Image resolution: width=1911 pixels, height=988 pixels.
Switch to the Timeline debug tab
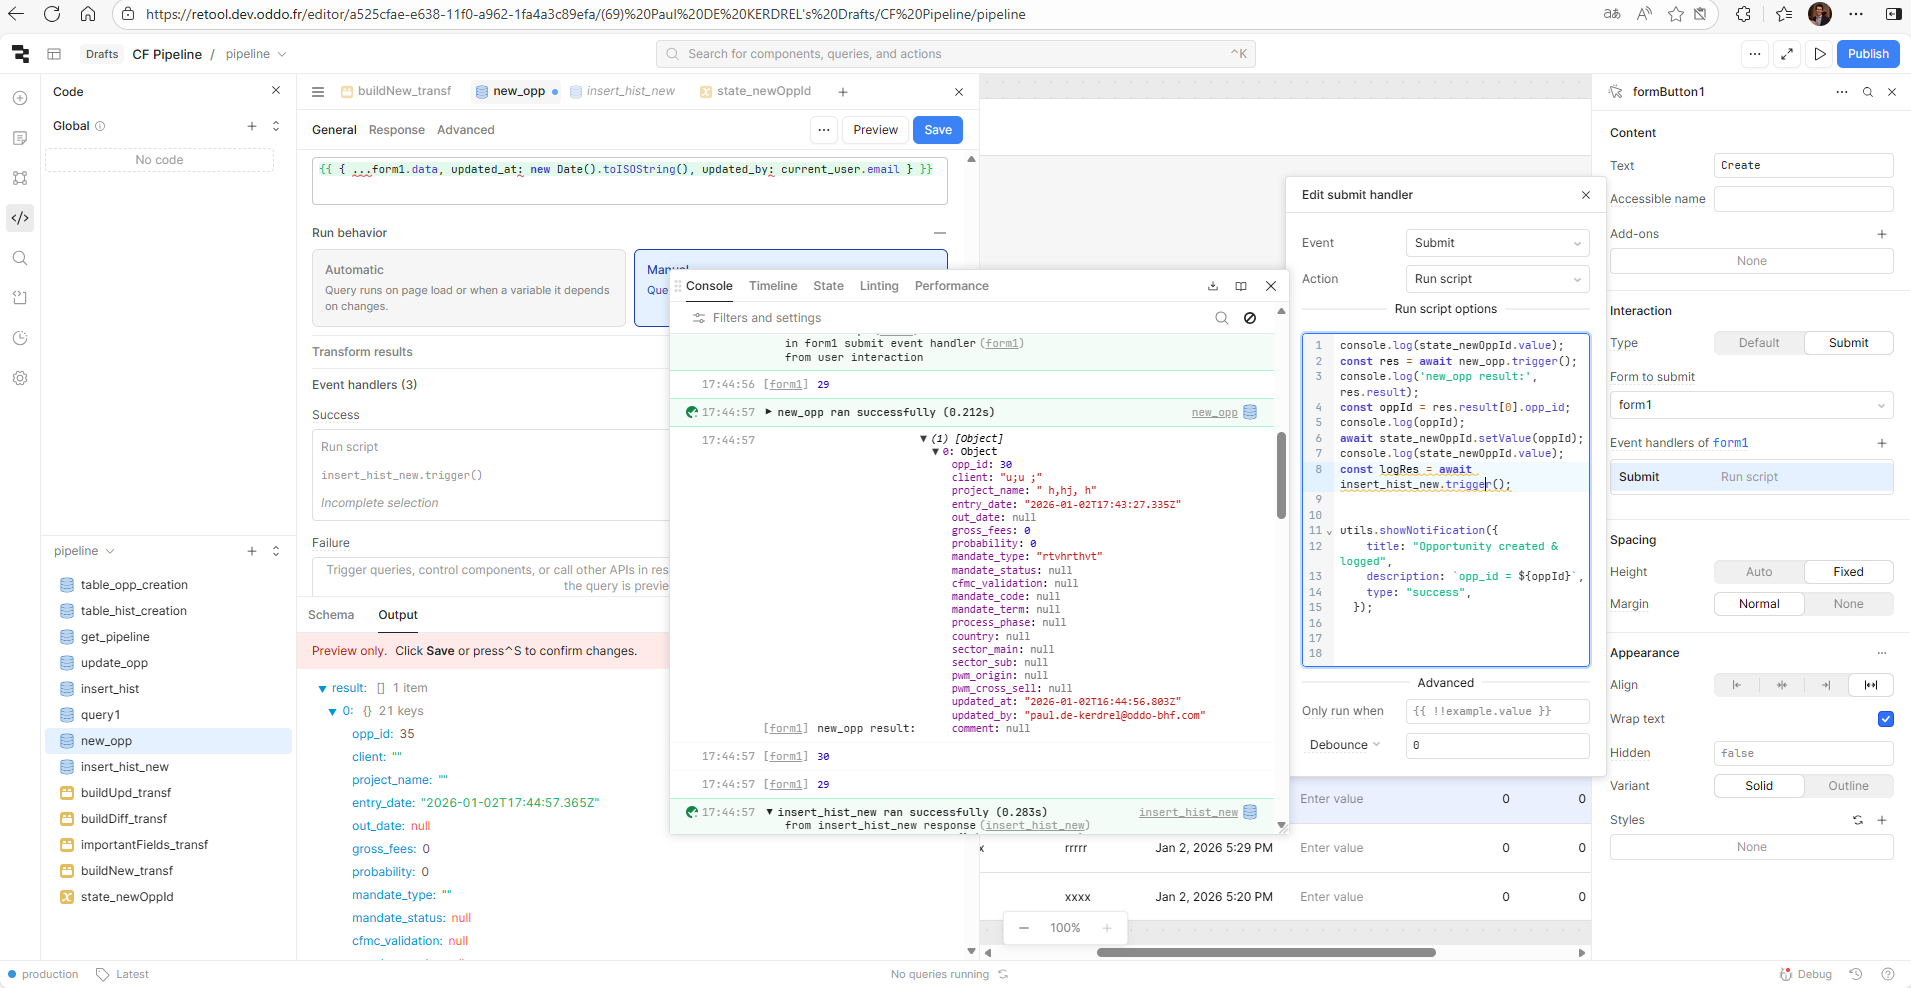tap(773, 286)
